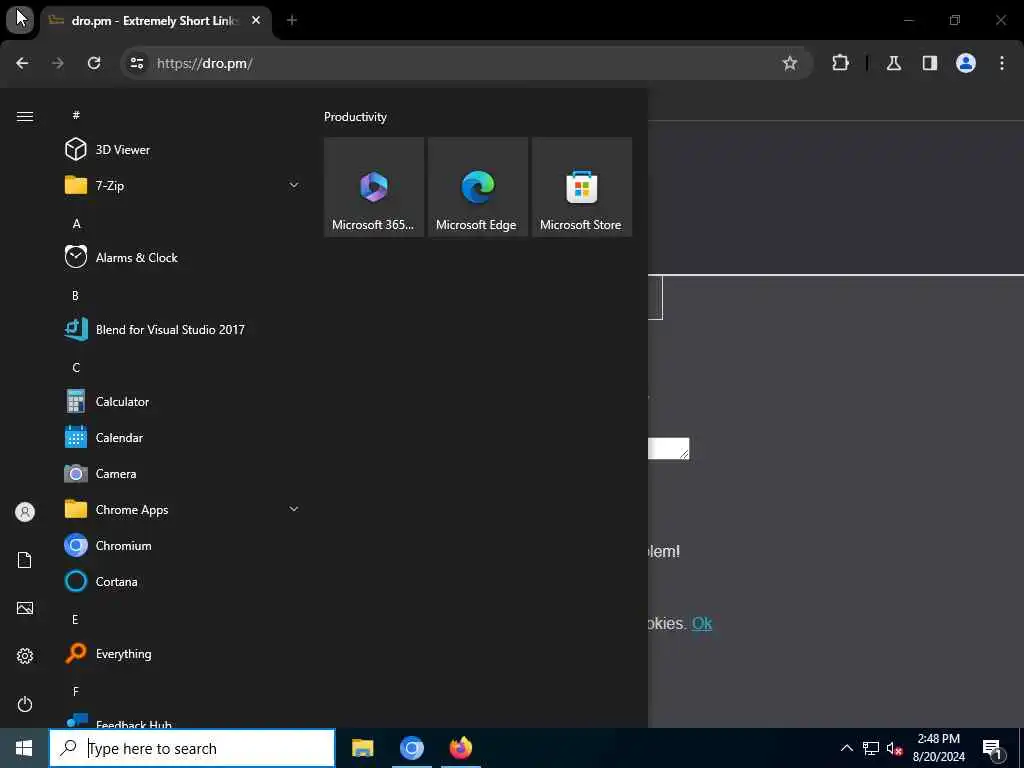This screenshot has height=768, width=1024.
Task: Click the Power button in Start
Action: (x=25, y=704)
